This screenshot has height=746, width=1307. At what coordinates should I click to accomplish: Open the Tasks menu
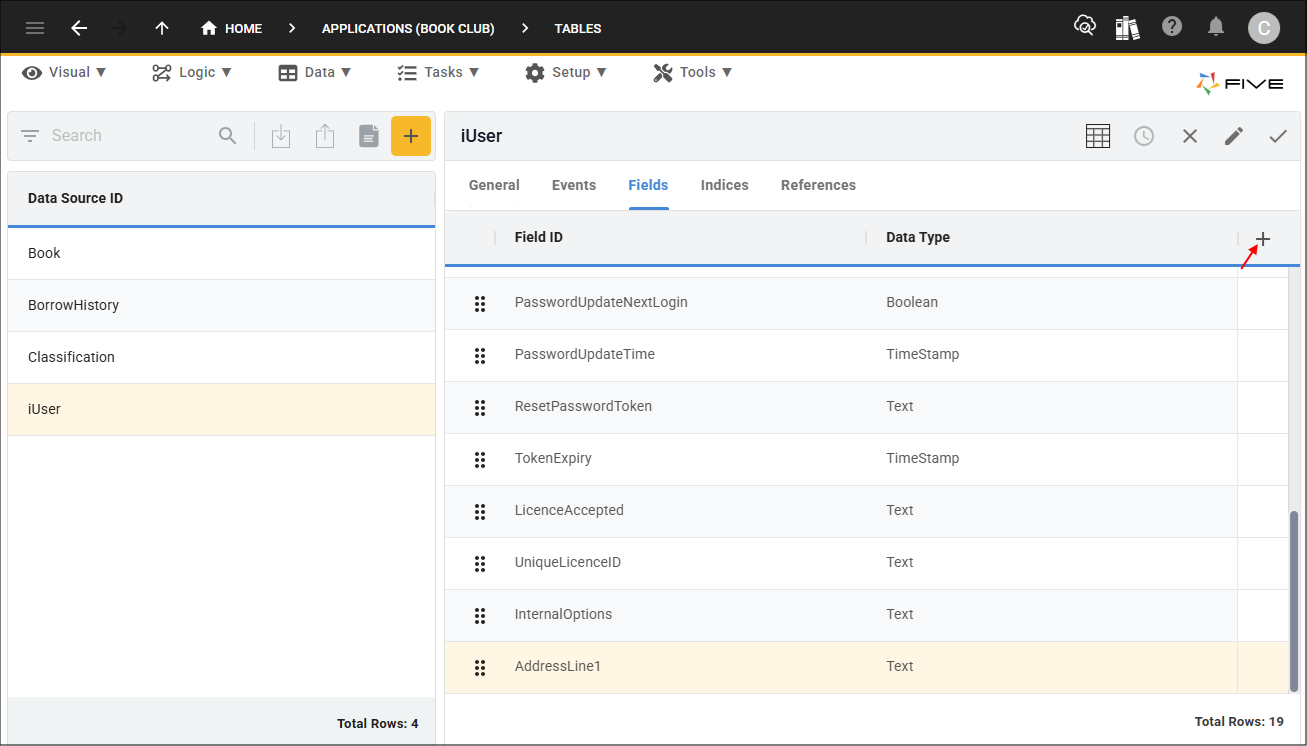tap(438, 72)
